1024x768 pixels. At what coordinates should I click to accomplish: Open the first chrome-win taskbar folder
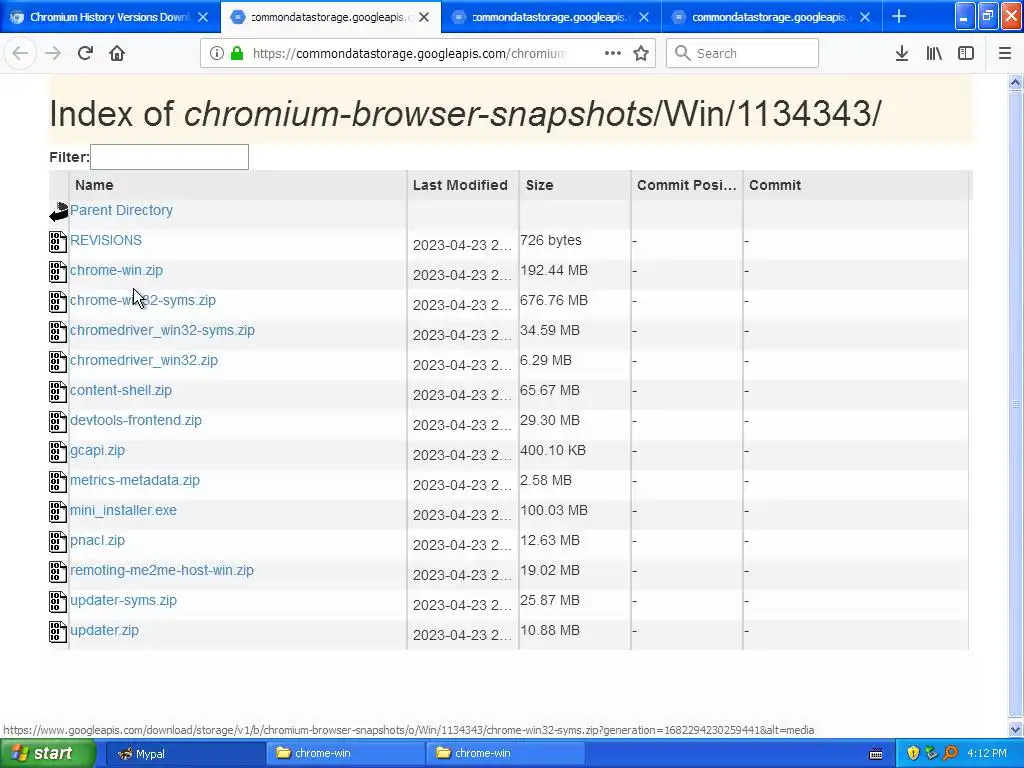[x=345, y=753]
